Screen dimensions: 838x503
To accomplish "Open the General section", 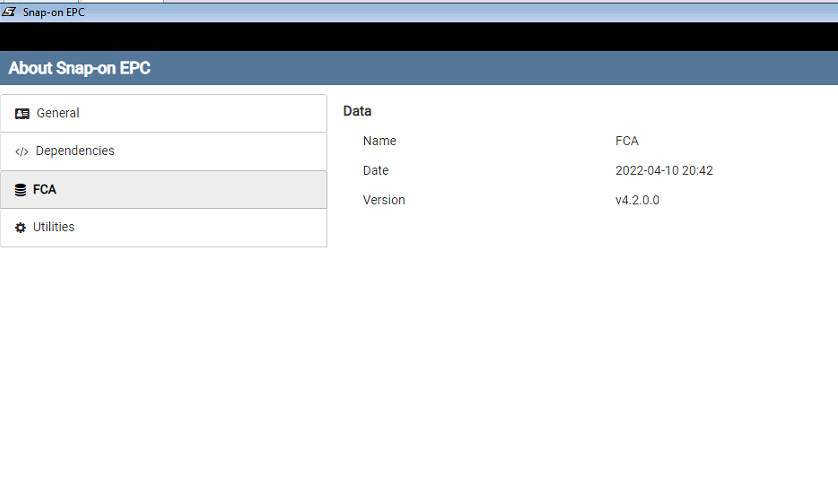I will point(164,113).
